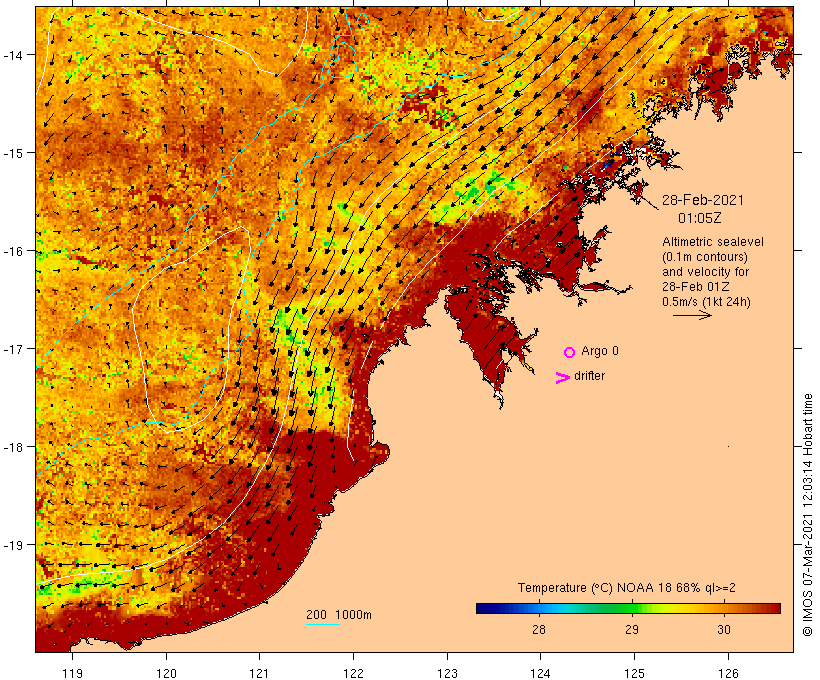
Task: Click the 125 longitude axis label
Action: [x=634, y=673]
